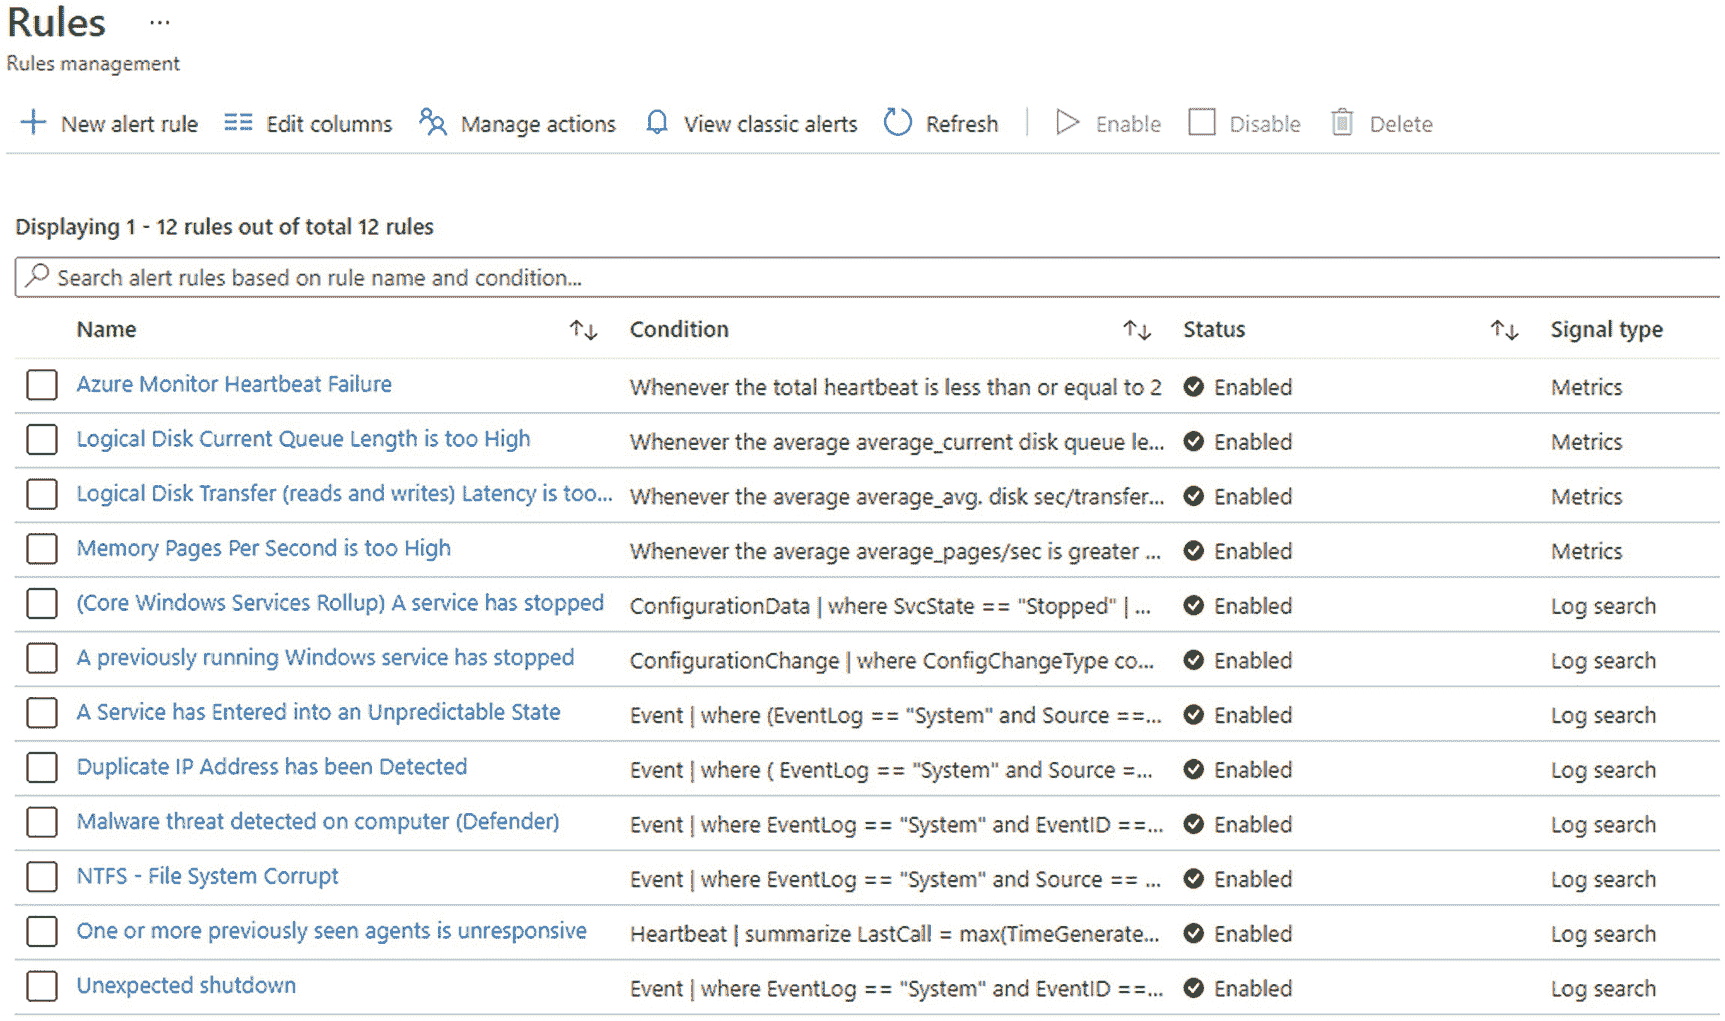Click the Status column header text

[x=1214, y=330]
